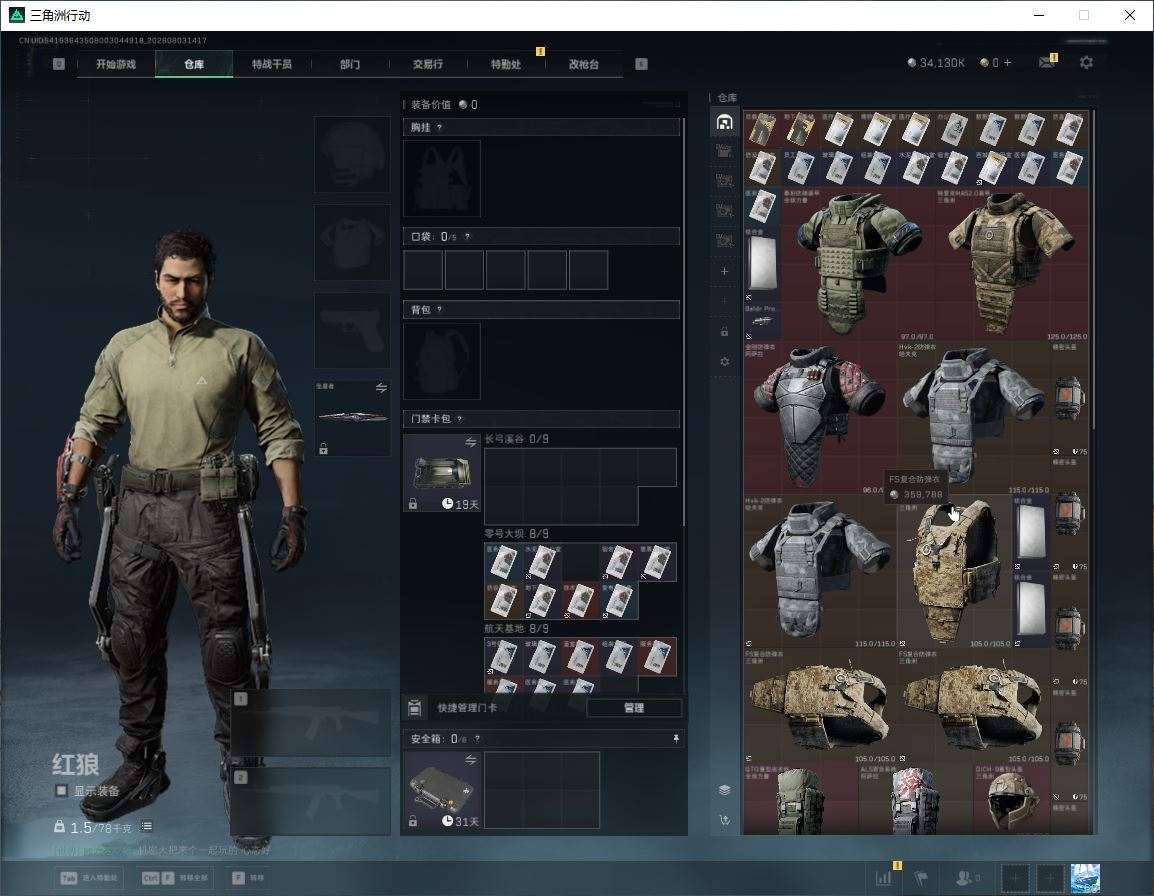Select primary weapon slot 1

tap(311, 722)
